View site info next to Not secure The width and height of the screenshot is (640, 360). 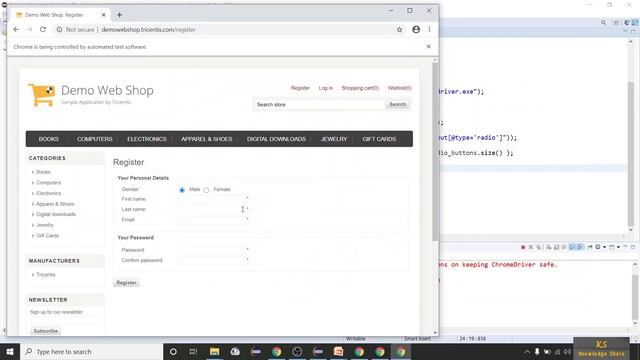pos(60,29)
